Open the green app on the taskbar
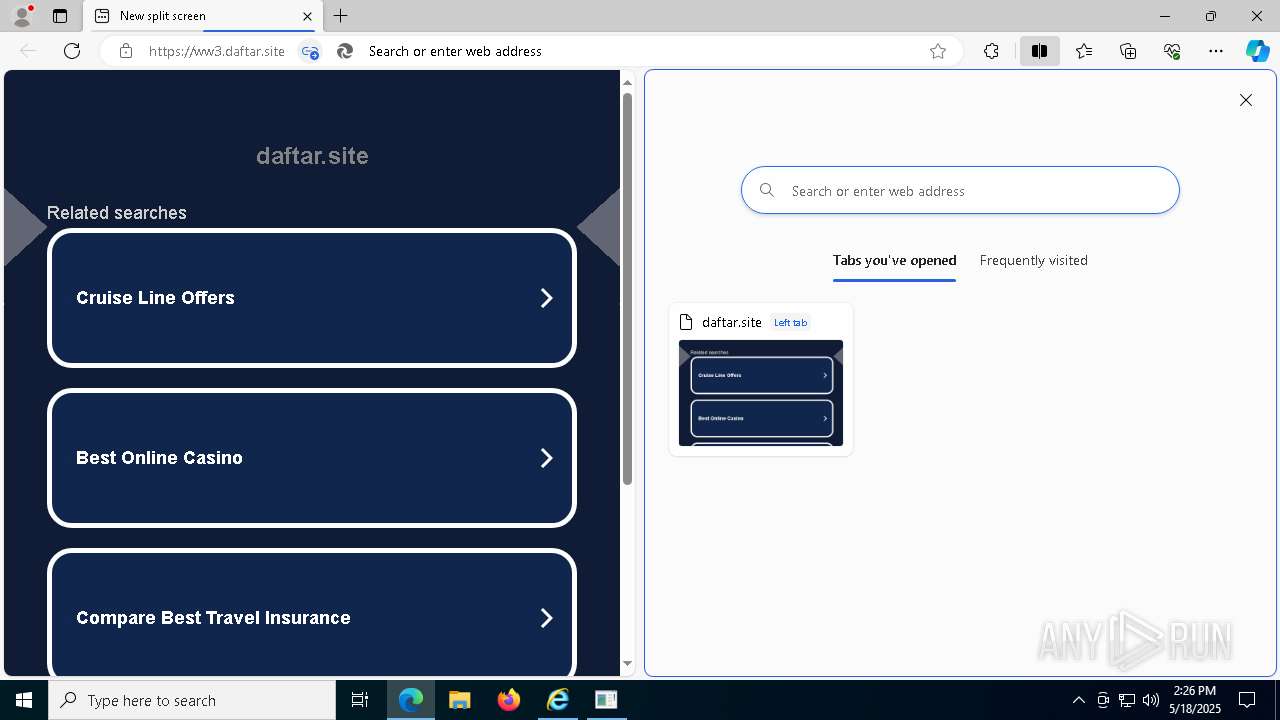Viewport: 1280px width, 720px height. point(606,700)
